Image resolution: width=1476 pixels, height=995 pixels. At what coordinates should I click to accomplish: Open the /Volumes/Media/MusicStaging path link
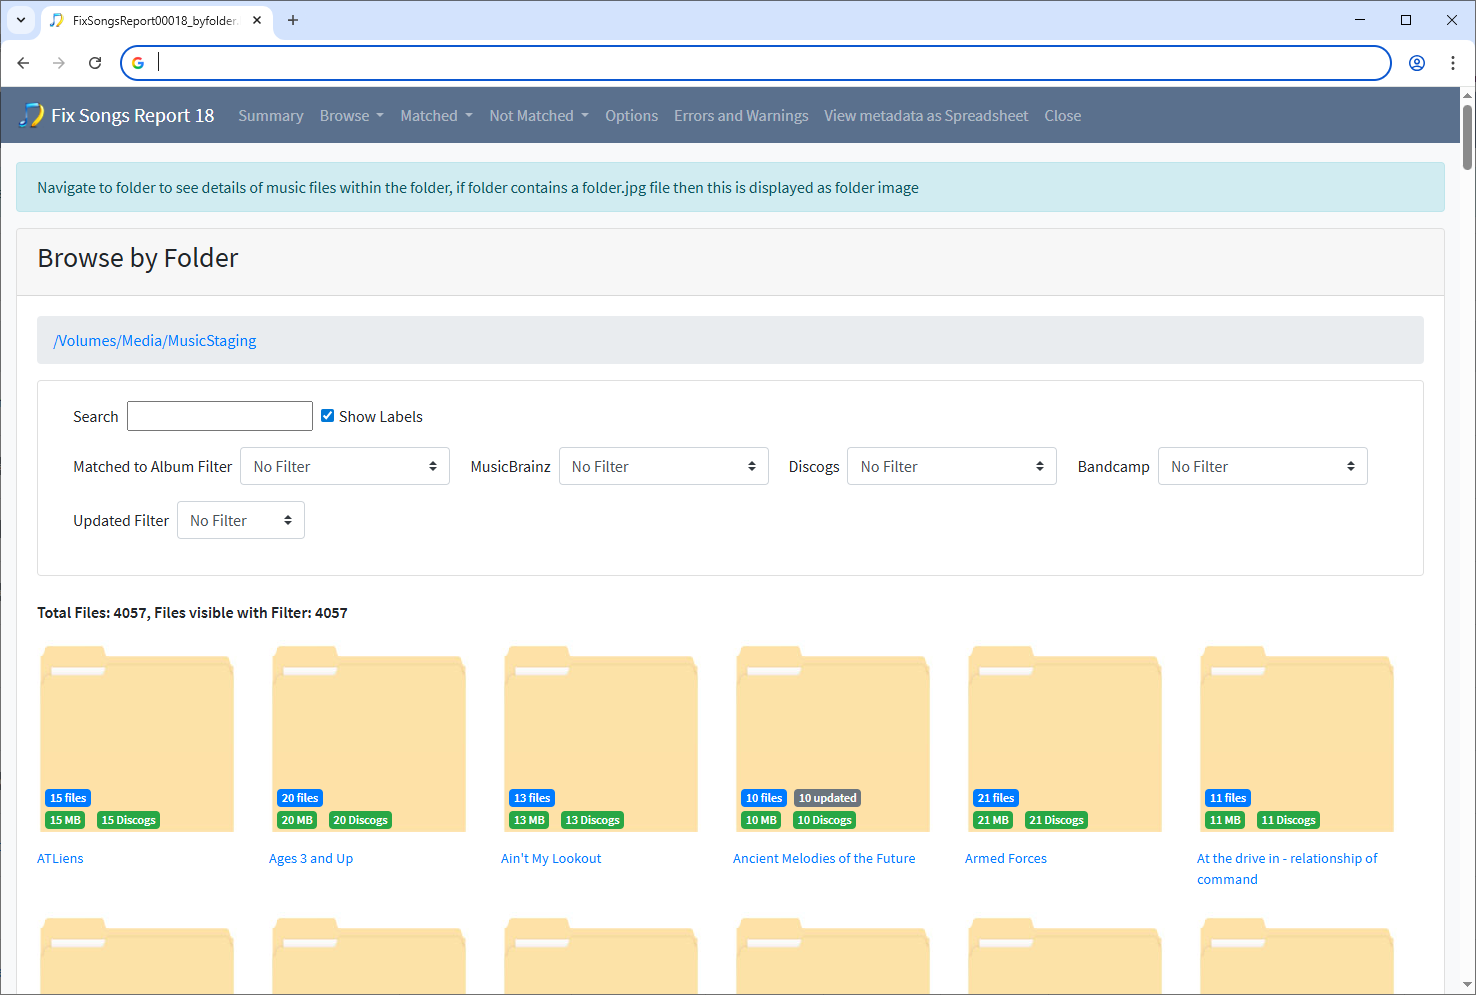pos(155,340)
